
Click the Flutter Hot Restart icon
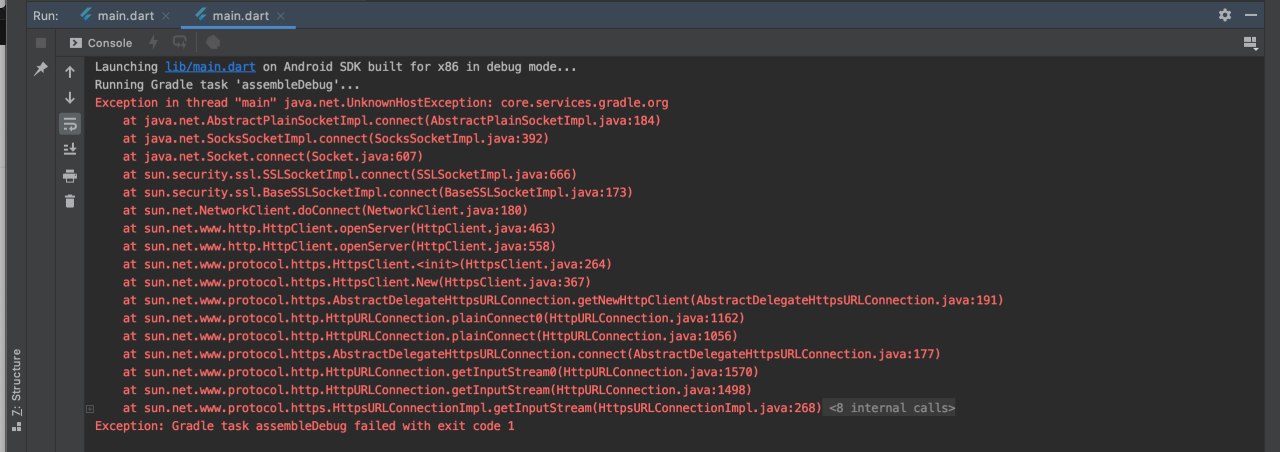pos(180,43)
